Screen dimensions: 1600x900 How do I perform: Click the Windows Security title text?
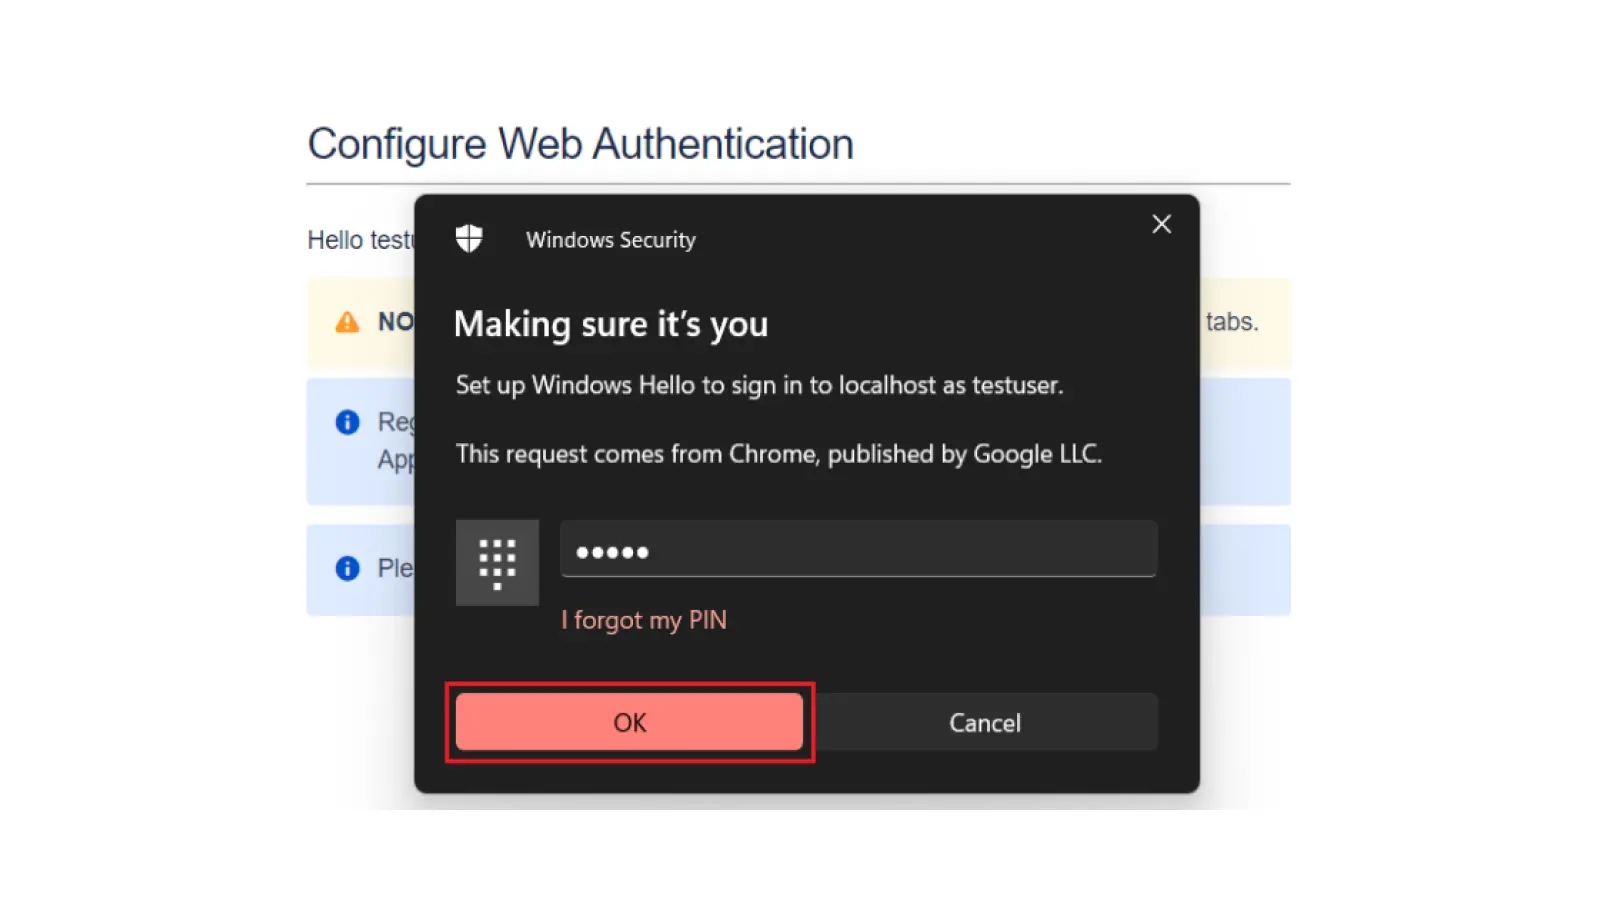pos(610,240)
